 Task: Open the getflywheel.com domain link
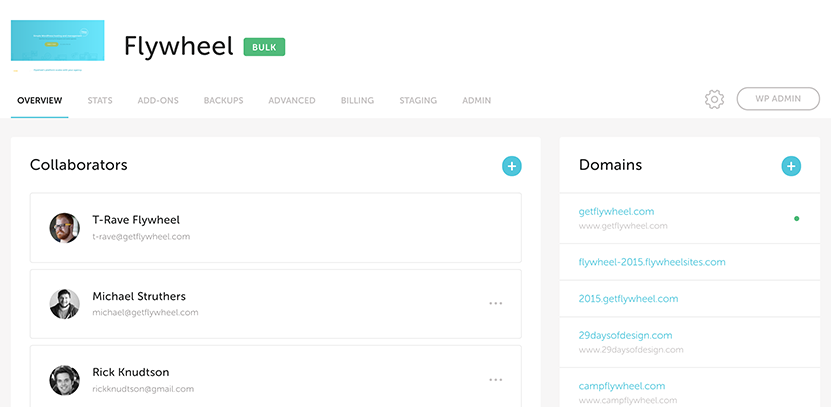tap(616, 211)
